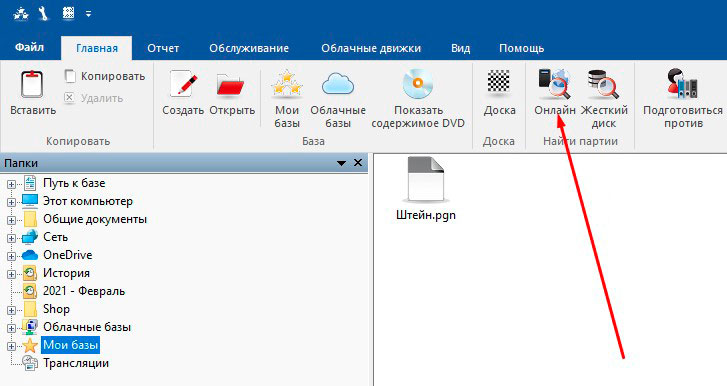Select Путь к базе in folder tree
The image size is (727, 386).
point(74,183)
